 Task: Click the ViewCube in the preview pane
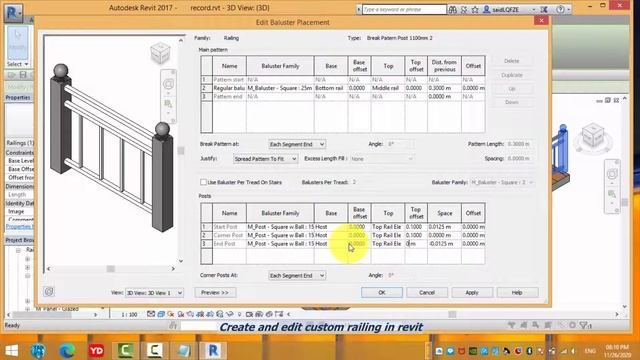160,53
